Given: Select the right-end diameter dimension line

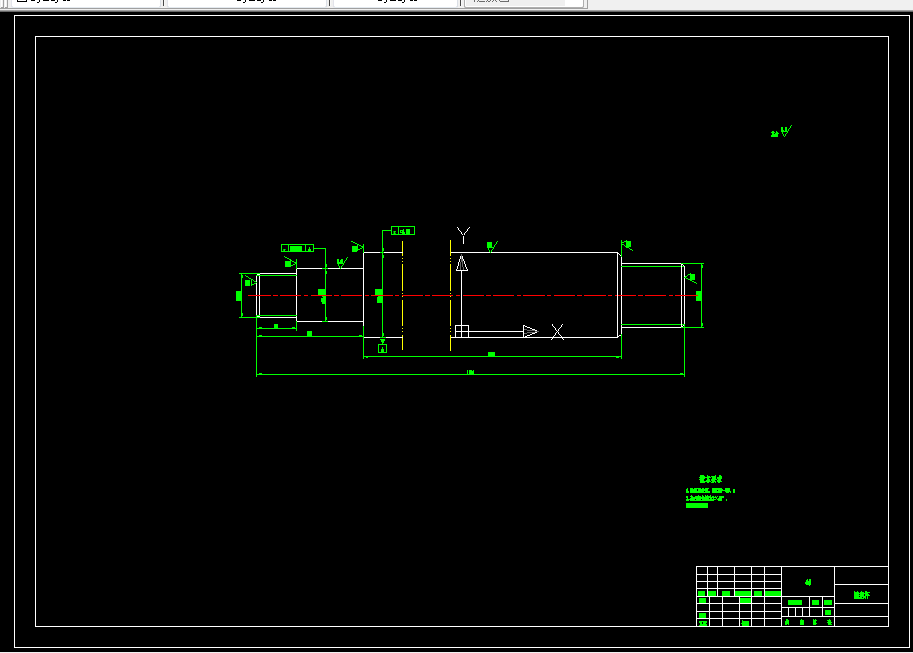Looking at the screenshot, I should 702,295.
